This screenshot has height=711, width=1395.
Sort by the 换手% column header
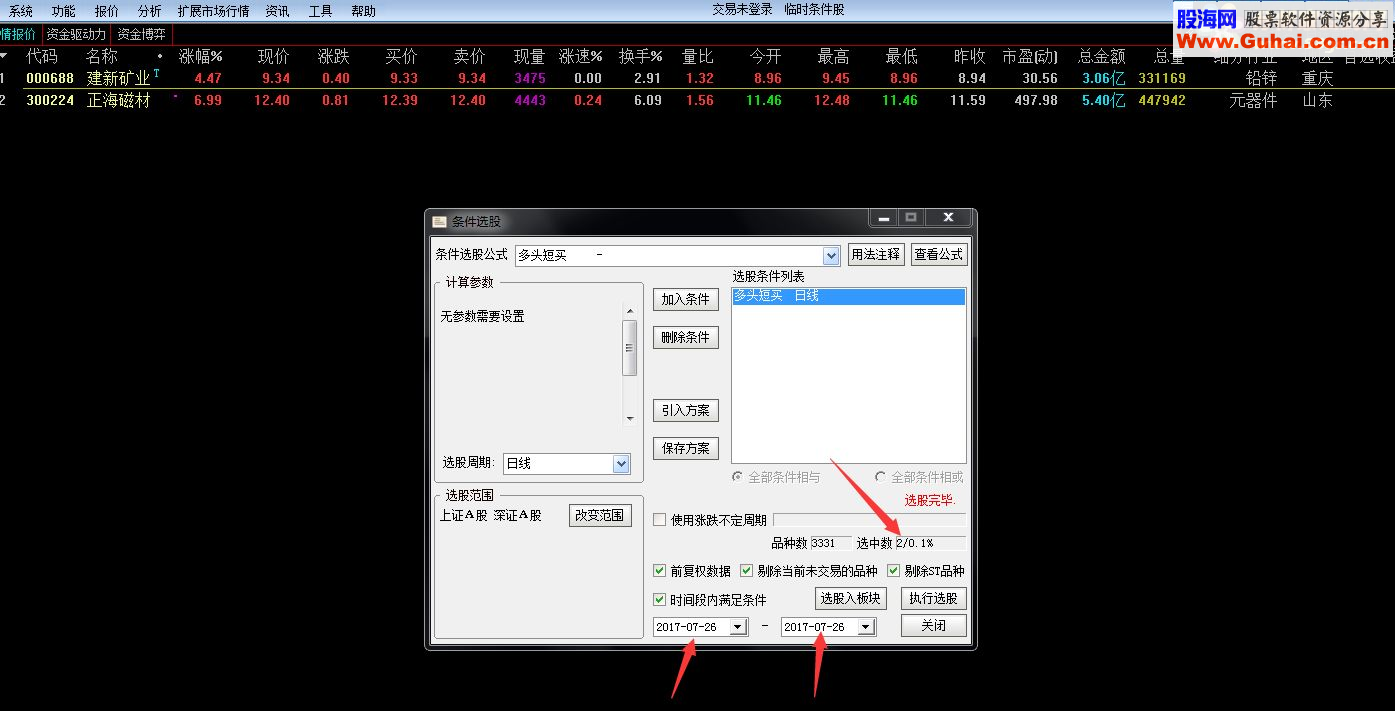click(x=640, y=57)
